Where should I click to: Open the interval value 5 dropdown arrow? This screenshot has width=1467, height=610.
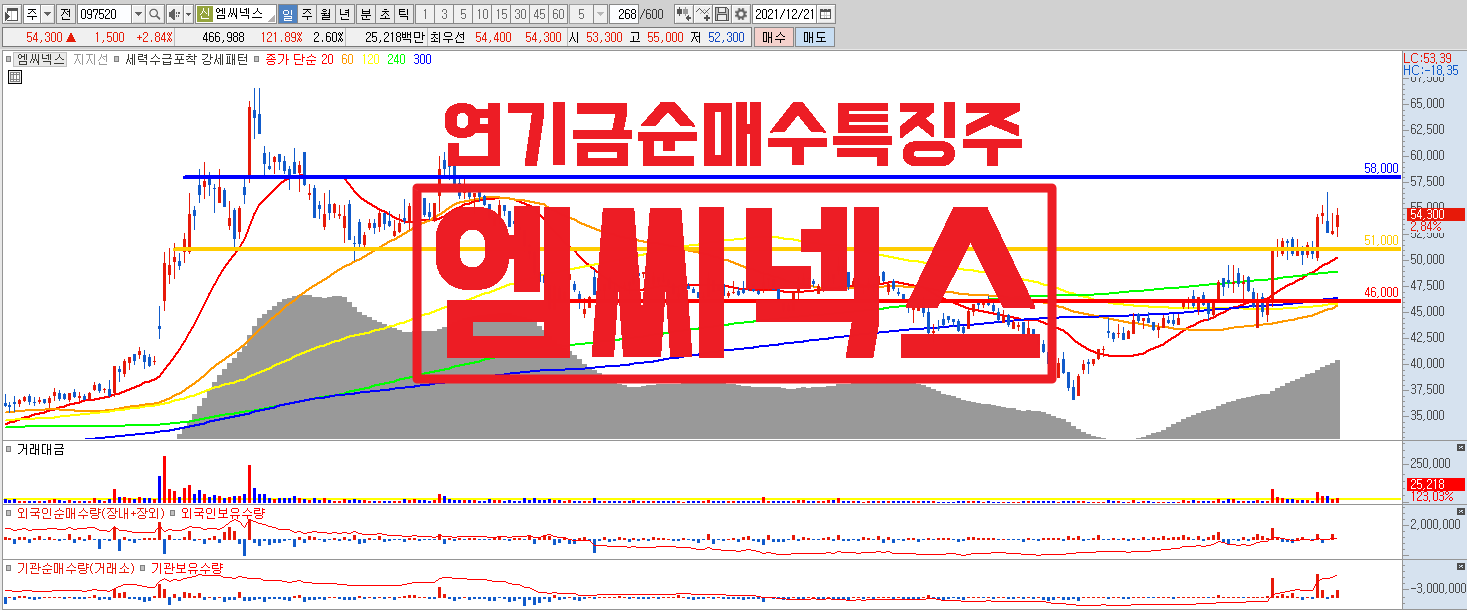[600, 14]
